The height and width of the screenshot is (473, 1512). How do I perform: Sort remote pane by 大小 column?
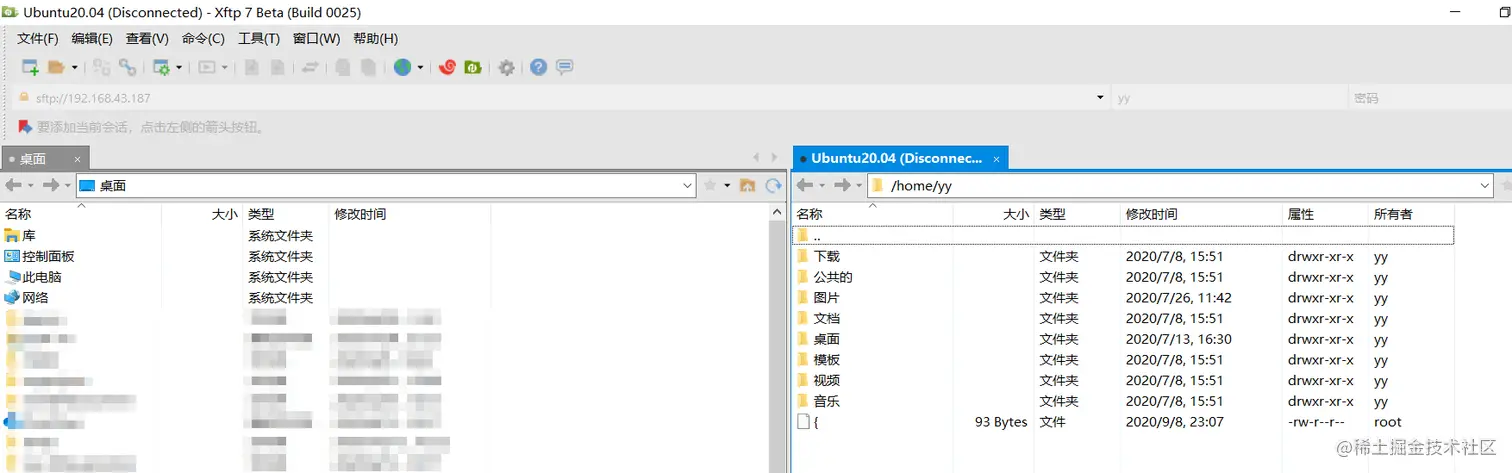click(993, 214)
